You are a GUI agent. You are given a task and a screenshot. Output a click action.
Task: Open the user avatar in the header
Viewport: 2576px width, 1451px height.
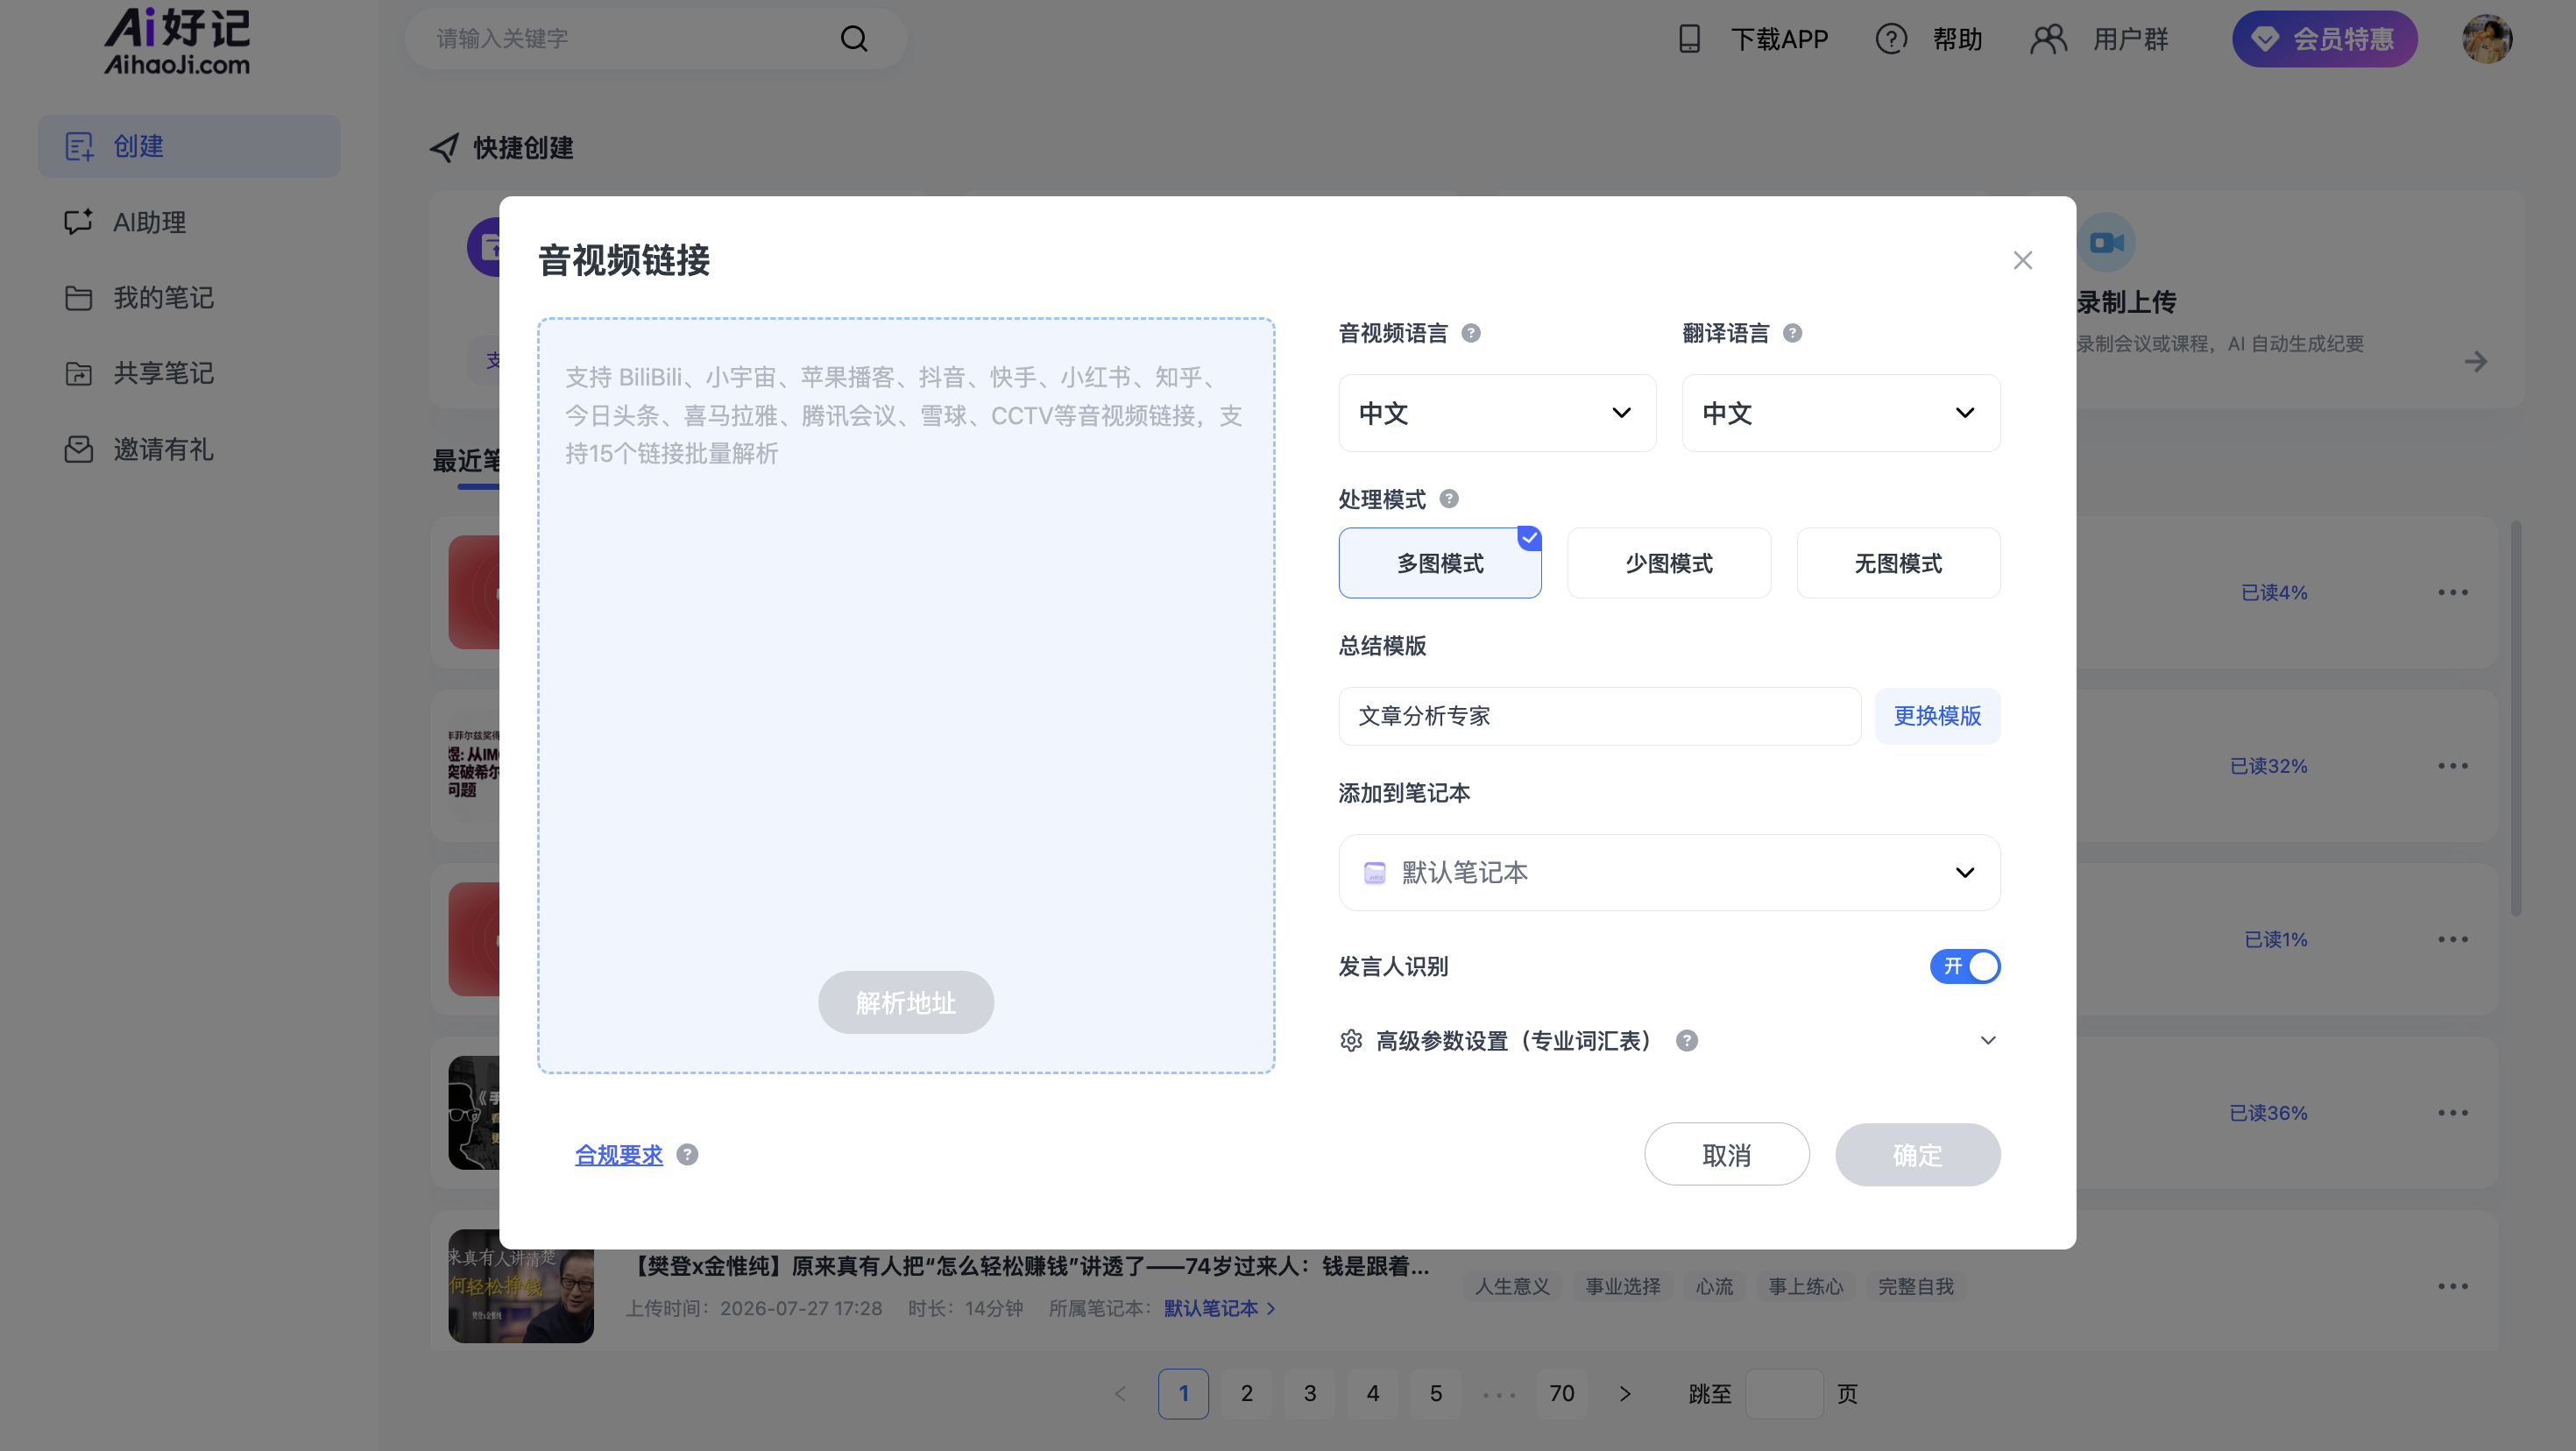coord(2487,40)
